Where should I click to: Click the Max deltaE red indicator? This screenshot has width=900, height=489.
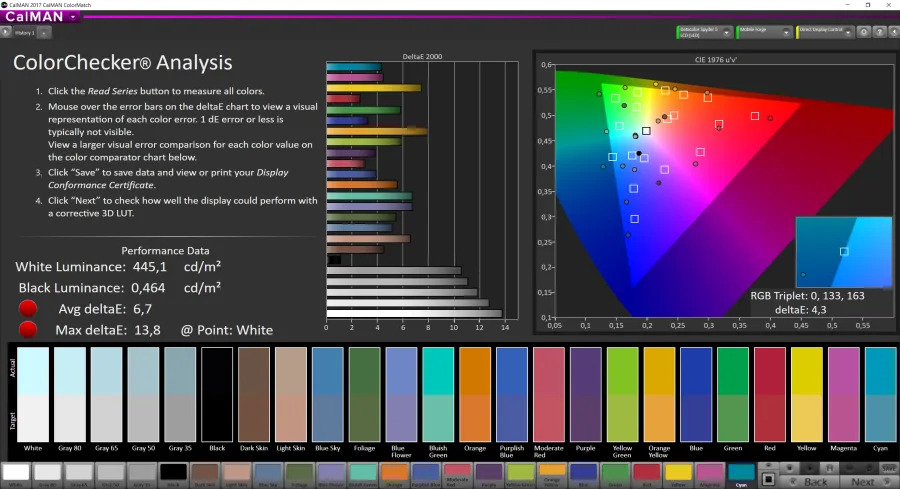28,330
